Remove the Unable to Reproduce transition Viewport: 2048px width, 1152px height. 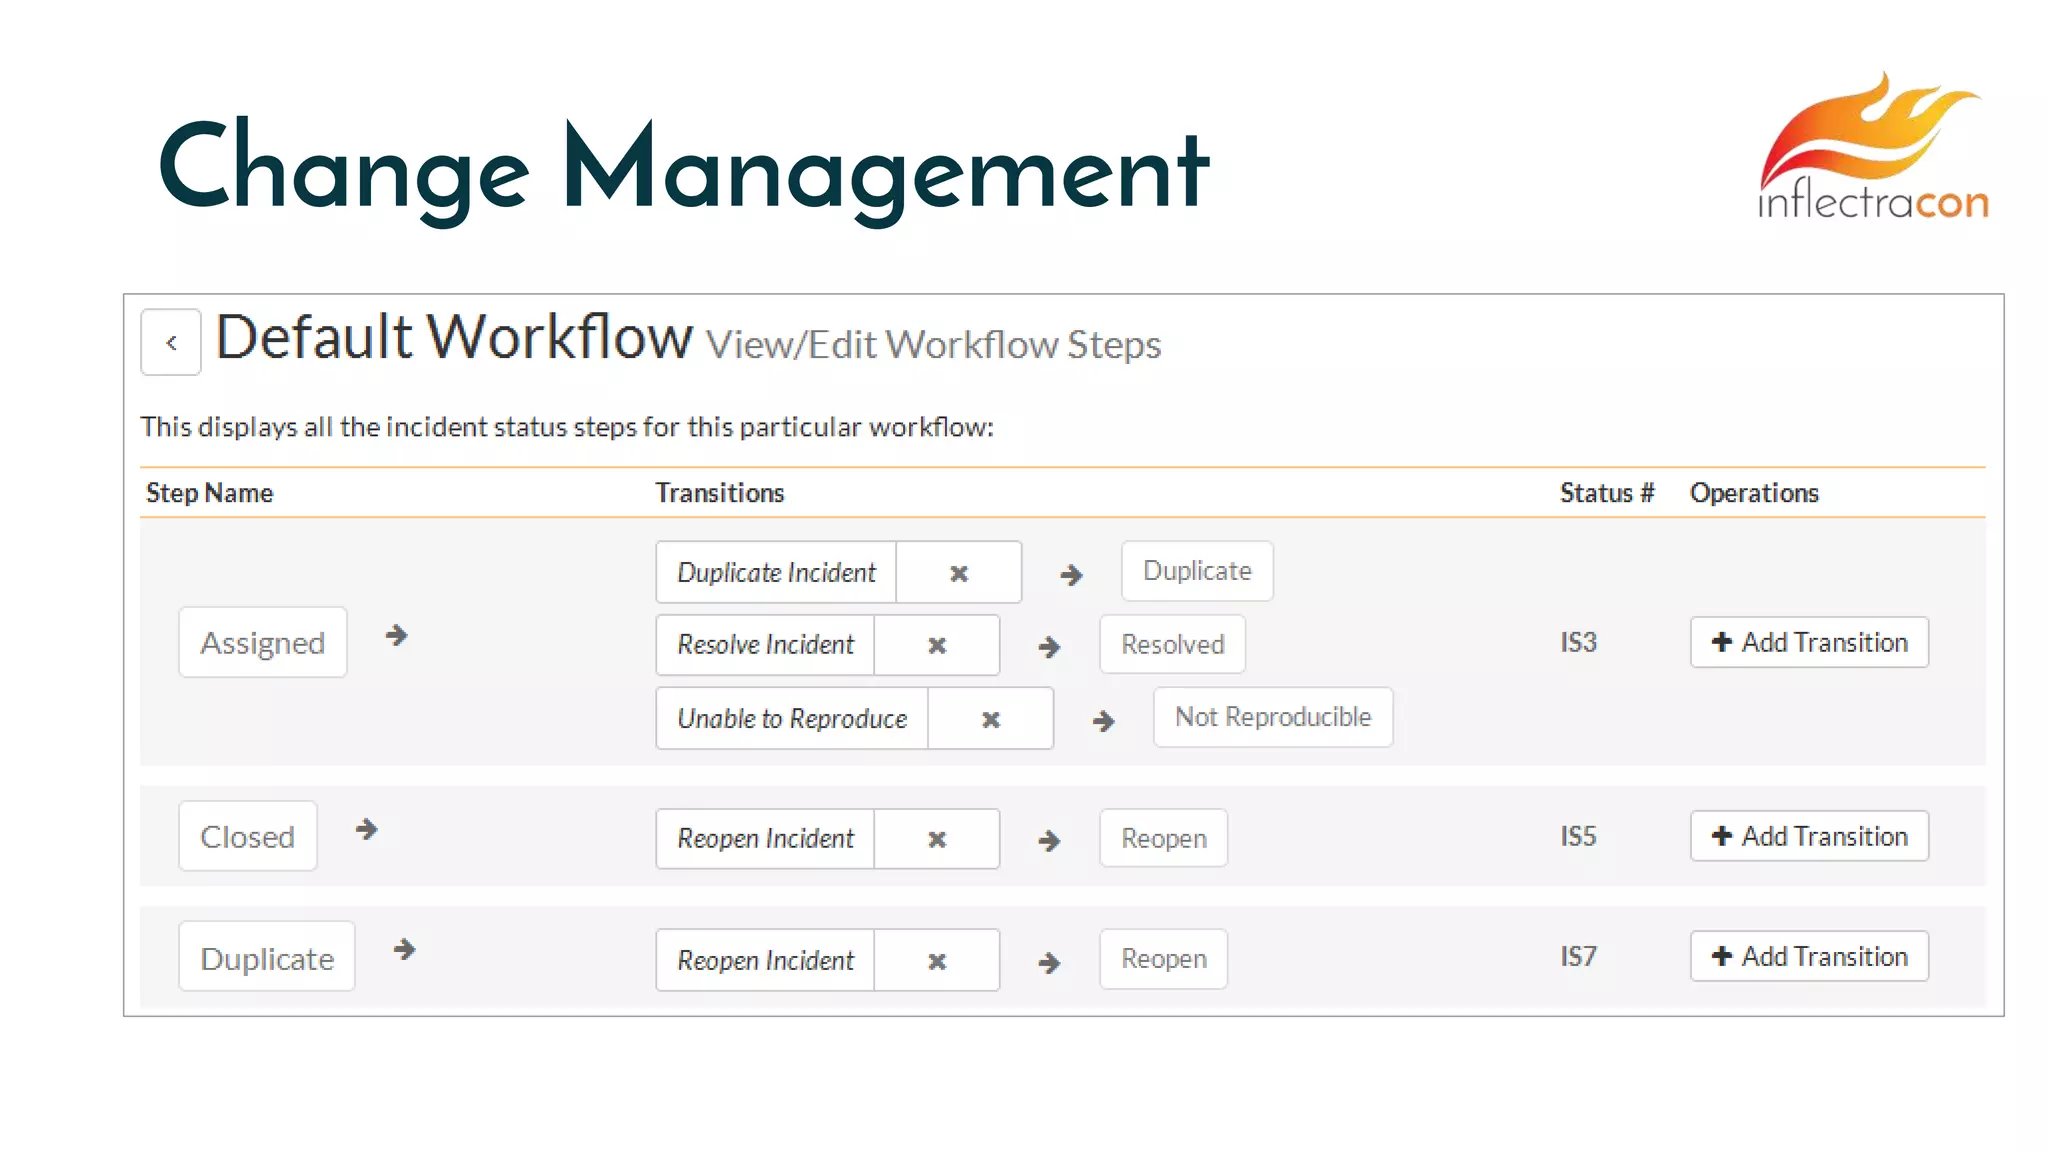click(x=990, y=719)
